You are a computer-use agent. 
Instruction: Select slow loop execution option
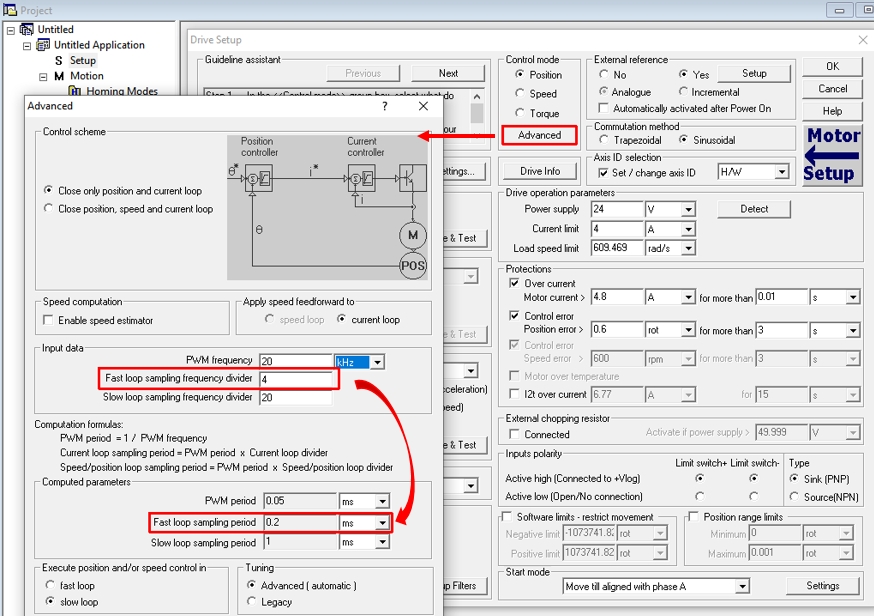point(50,601)
